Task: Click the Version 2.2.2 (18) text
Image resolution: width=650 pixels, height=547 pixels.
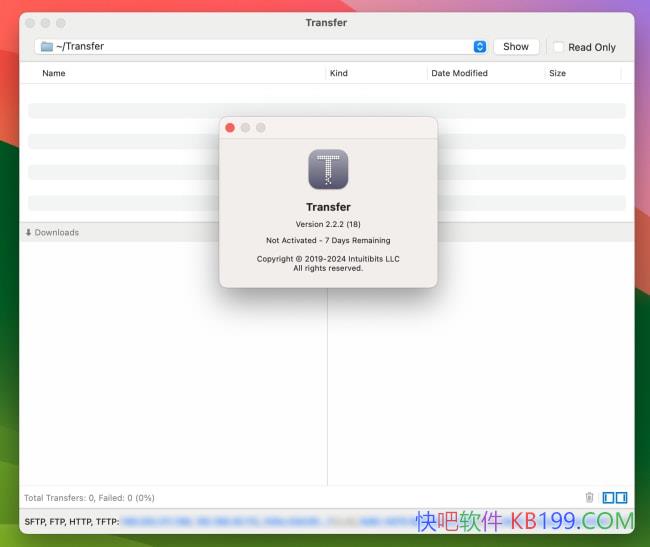Action: (328, 224)
